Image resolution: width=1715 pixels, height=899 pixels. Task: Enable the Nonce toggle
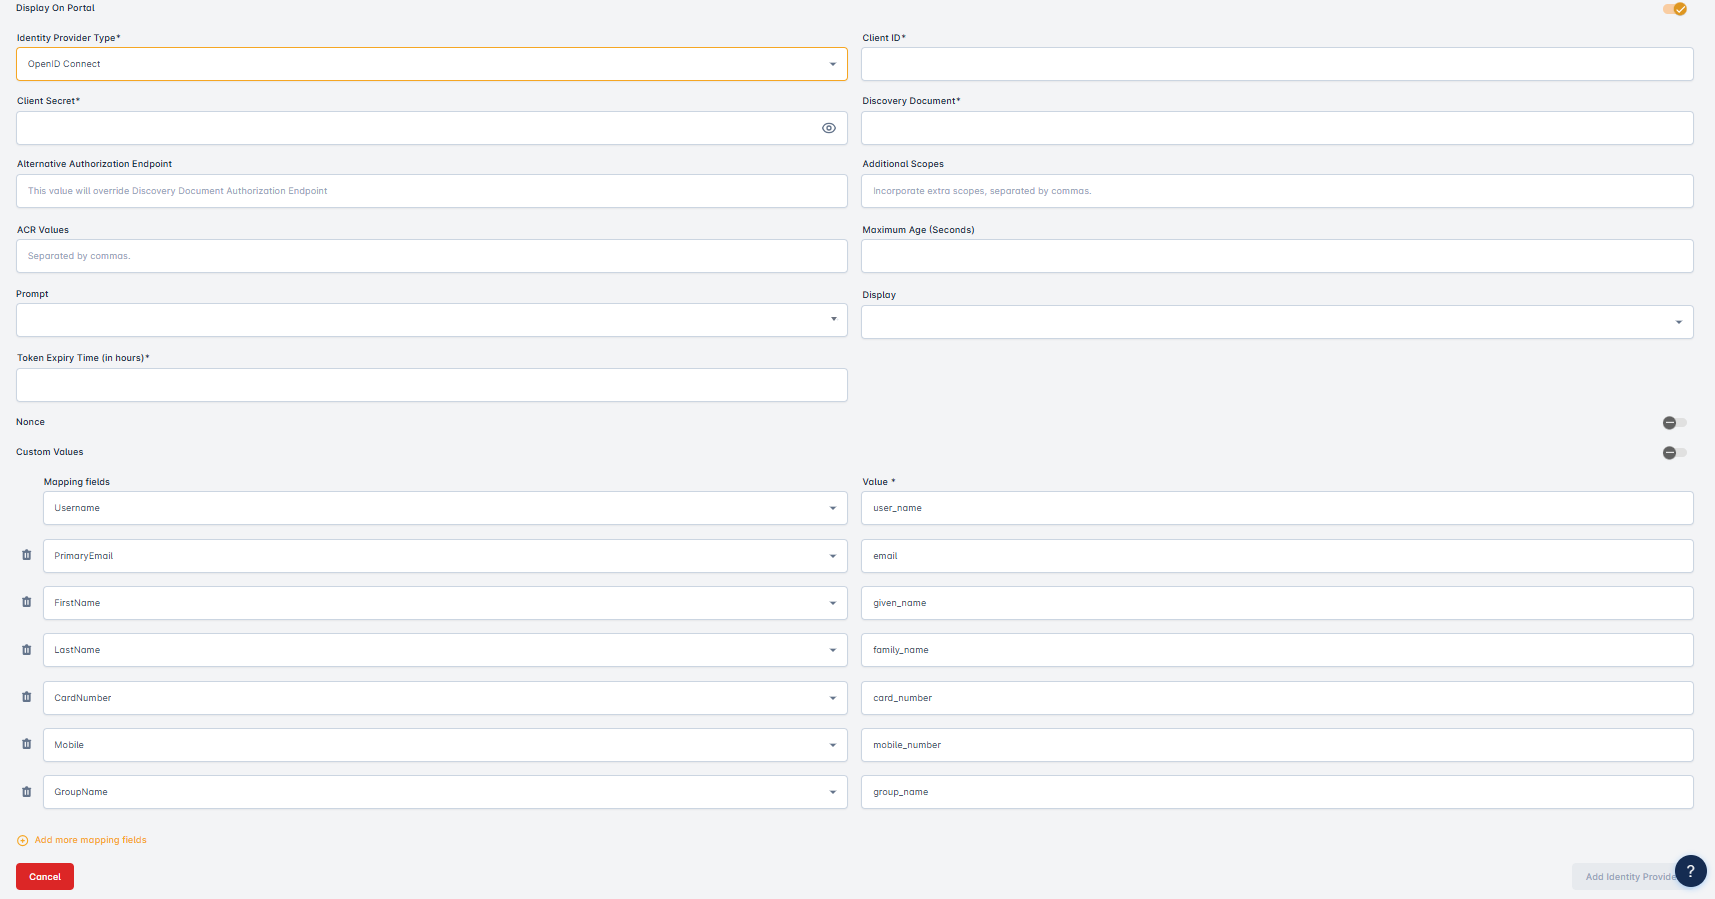[1674, 423]
